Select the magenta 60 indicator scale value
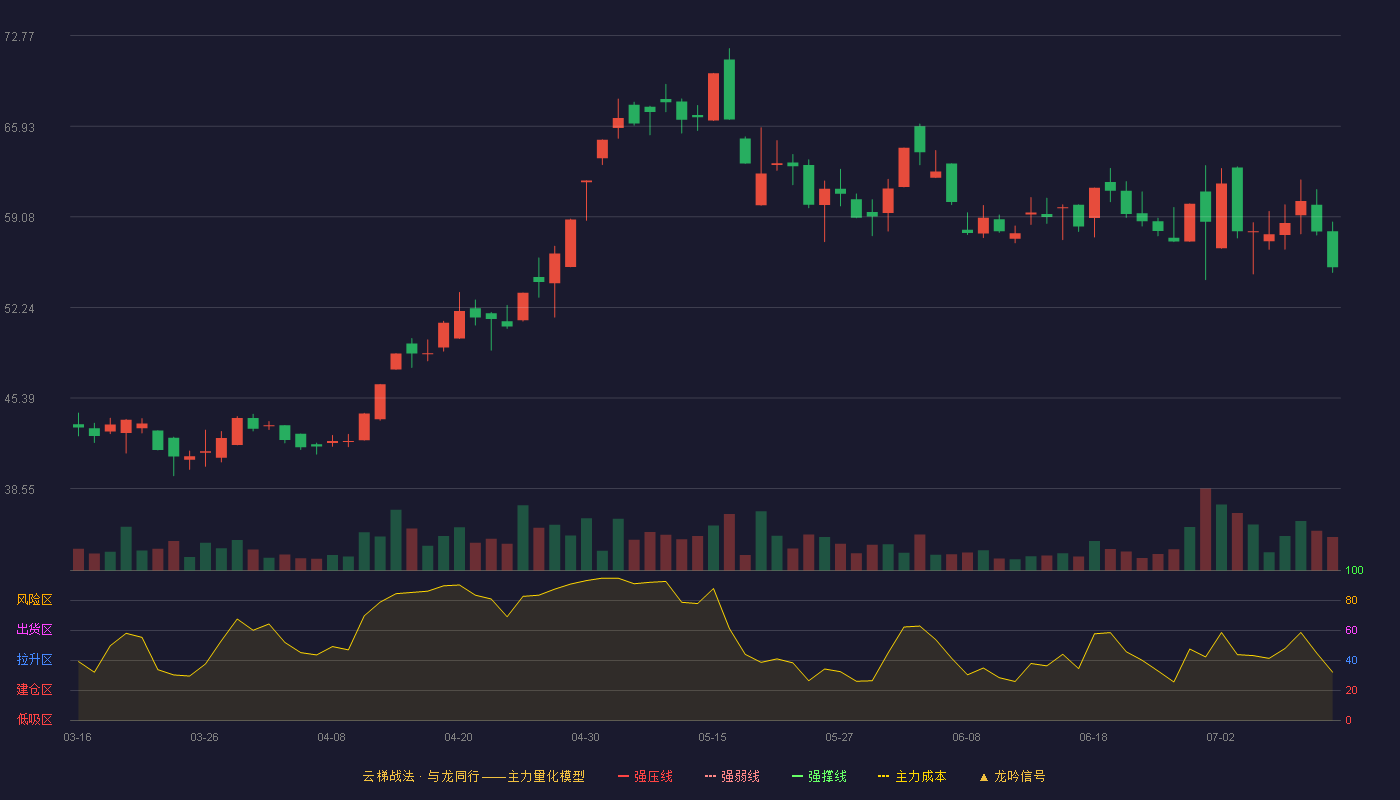 pos(1351,630)
